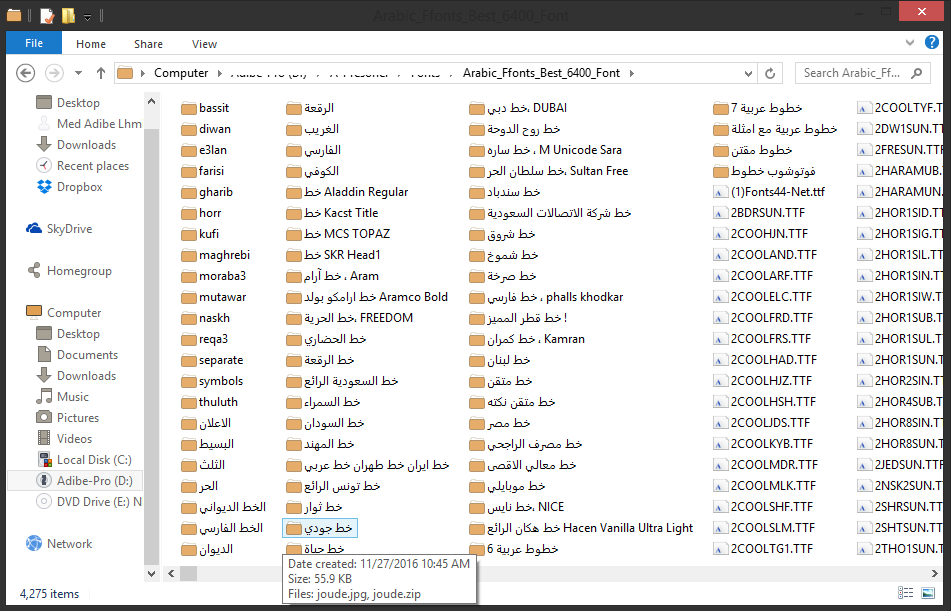Go up one folder level
Image resolution: width=951 pixels, height=611 pixels.
coord(101,73)
